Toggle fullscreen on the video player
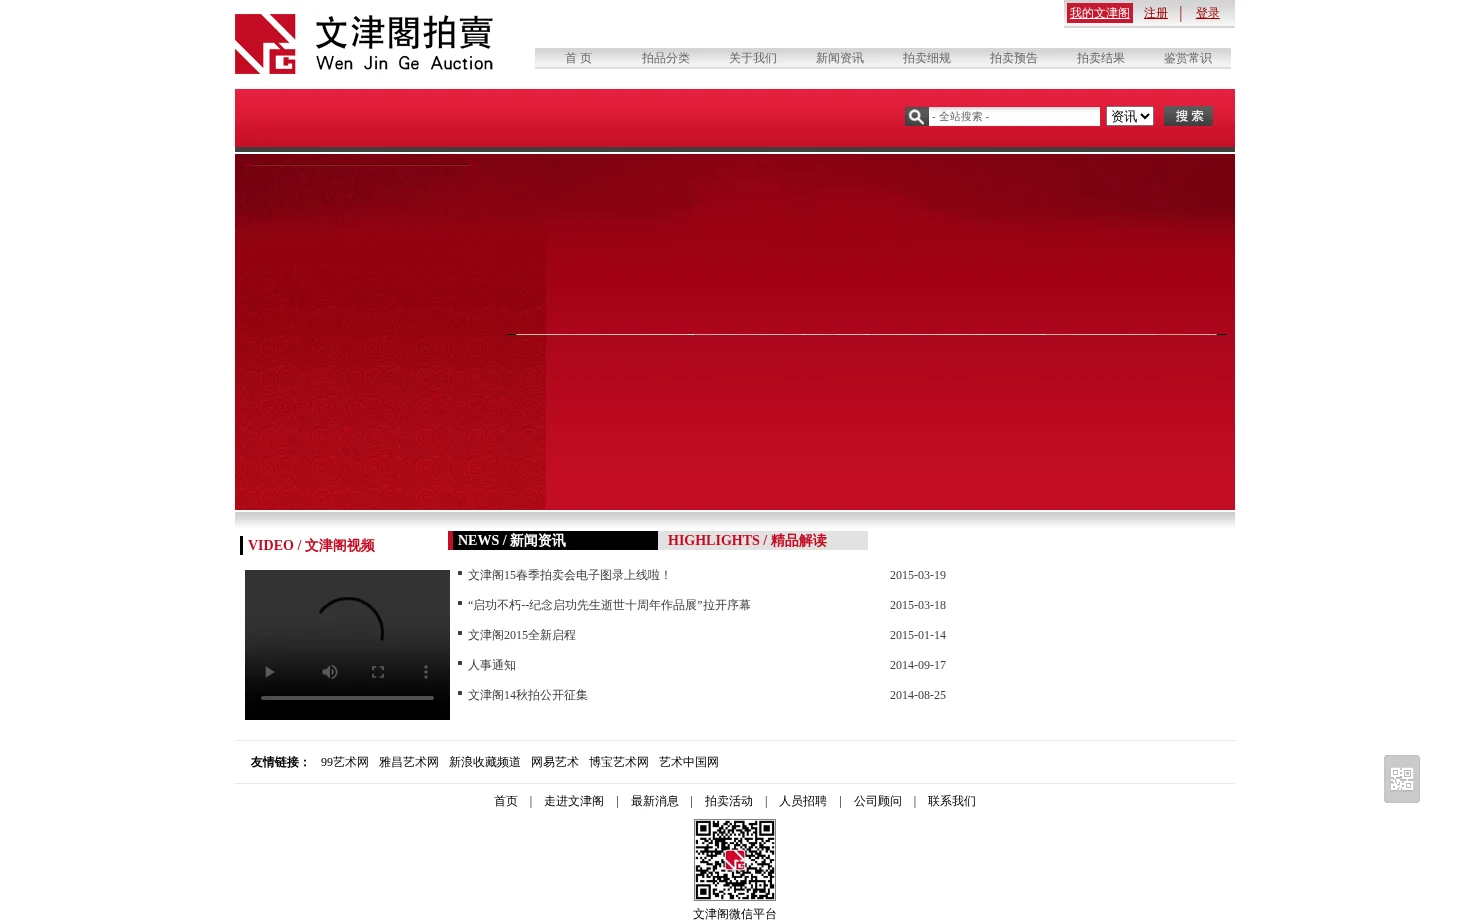The height and width of the screenshot is (923, 1470). point(378,672)
